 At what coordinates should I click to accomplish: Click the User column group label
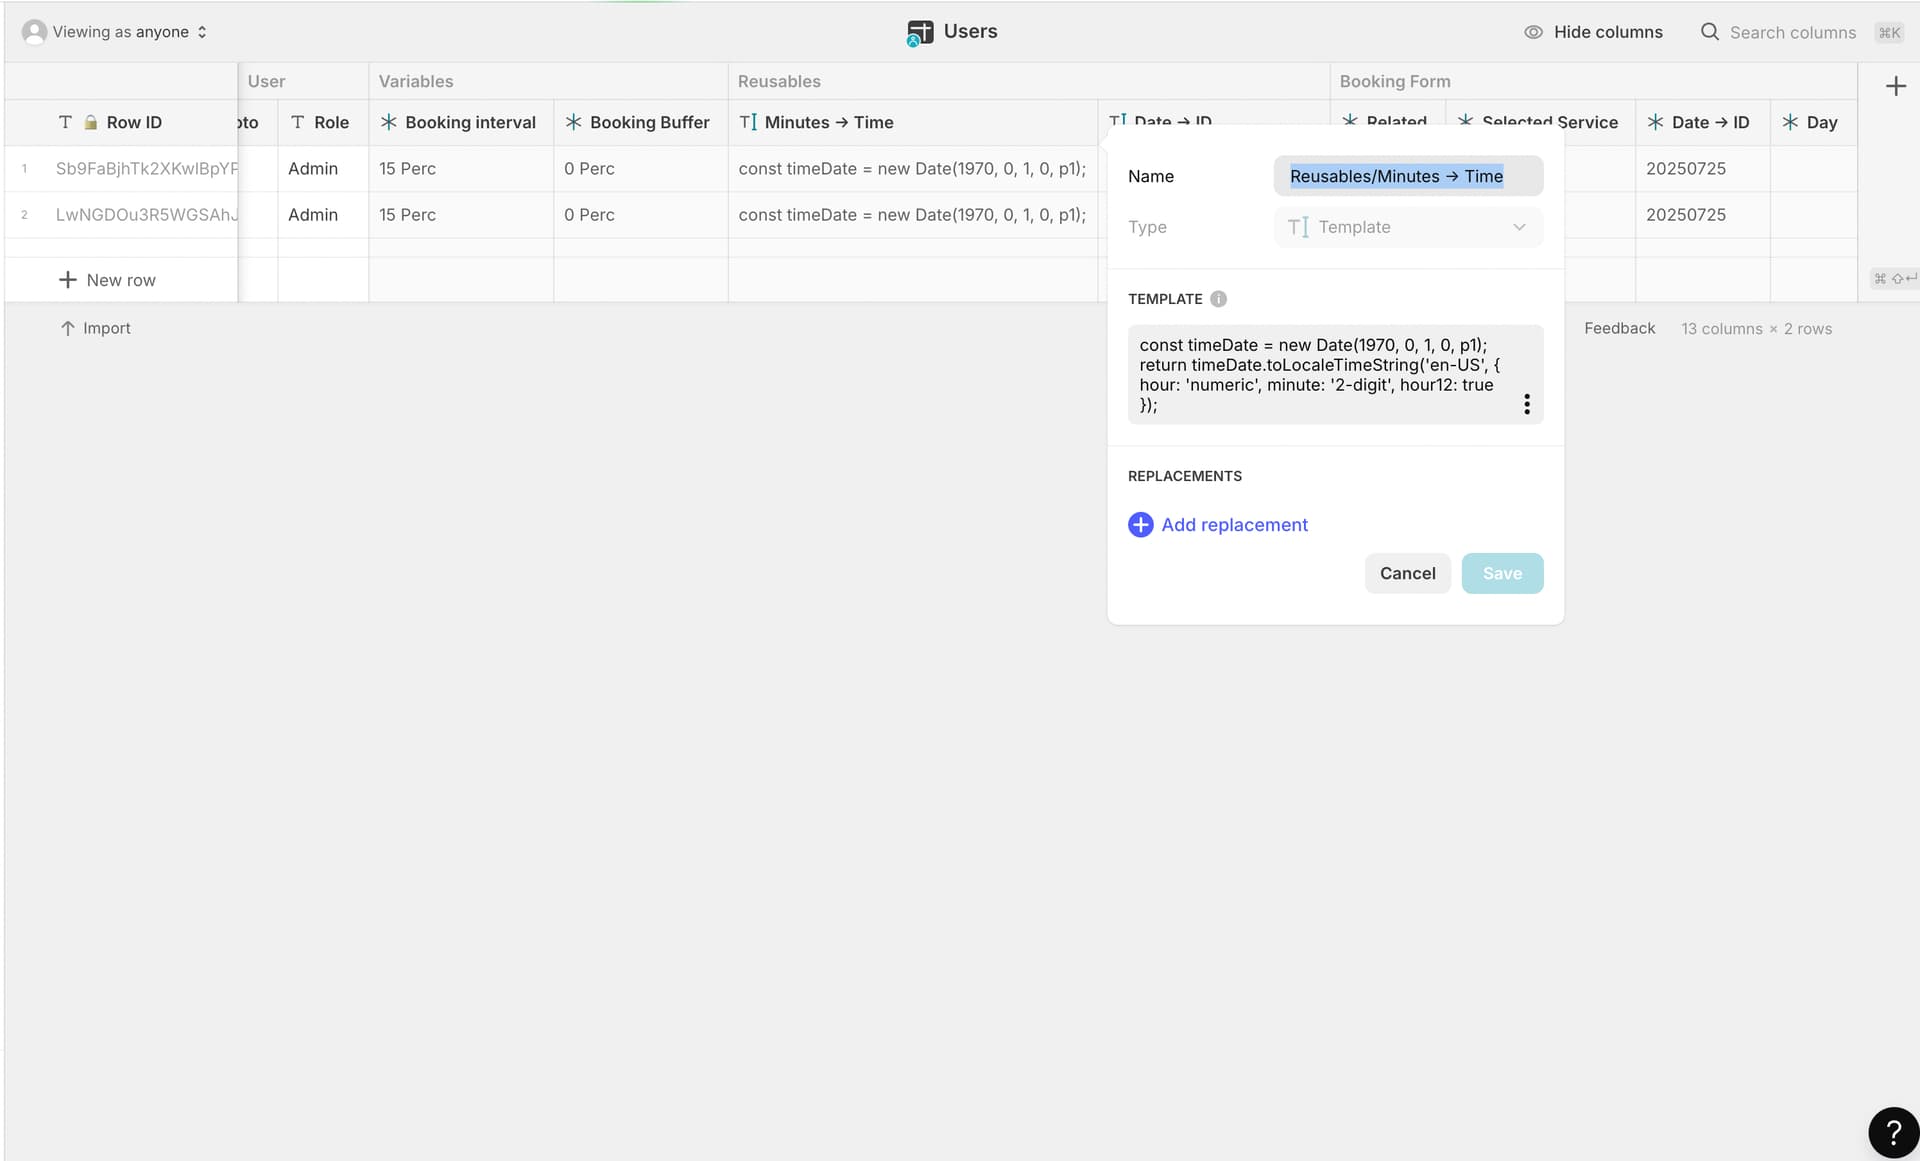(x=266, y=81)
